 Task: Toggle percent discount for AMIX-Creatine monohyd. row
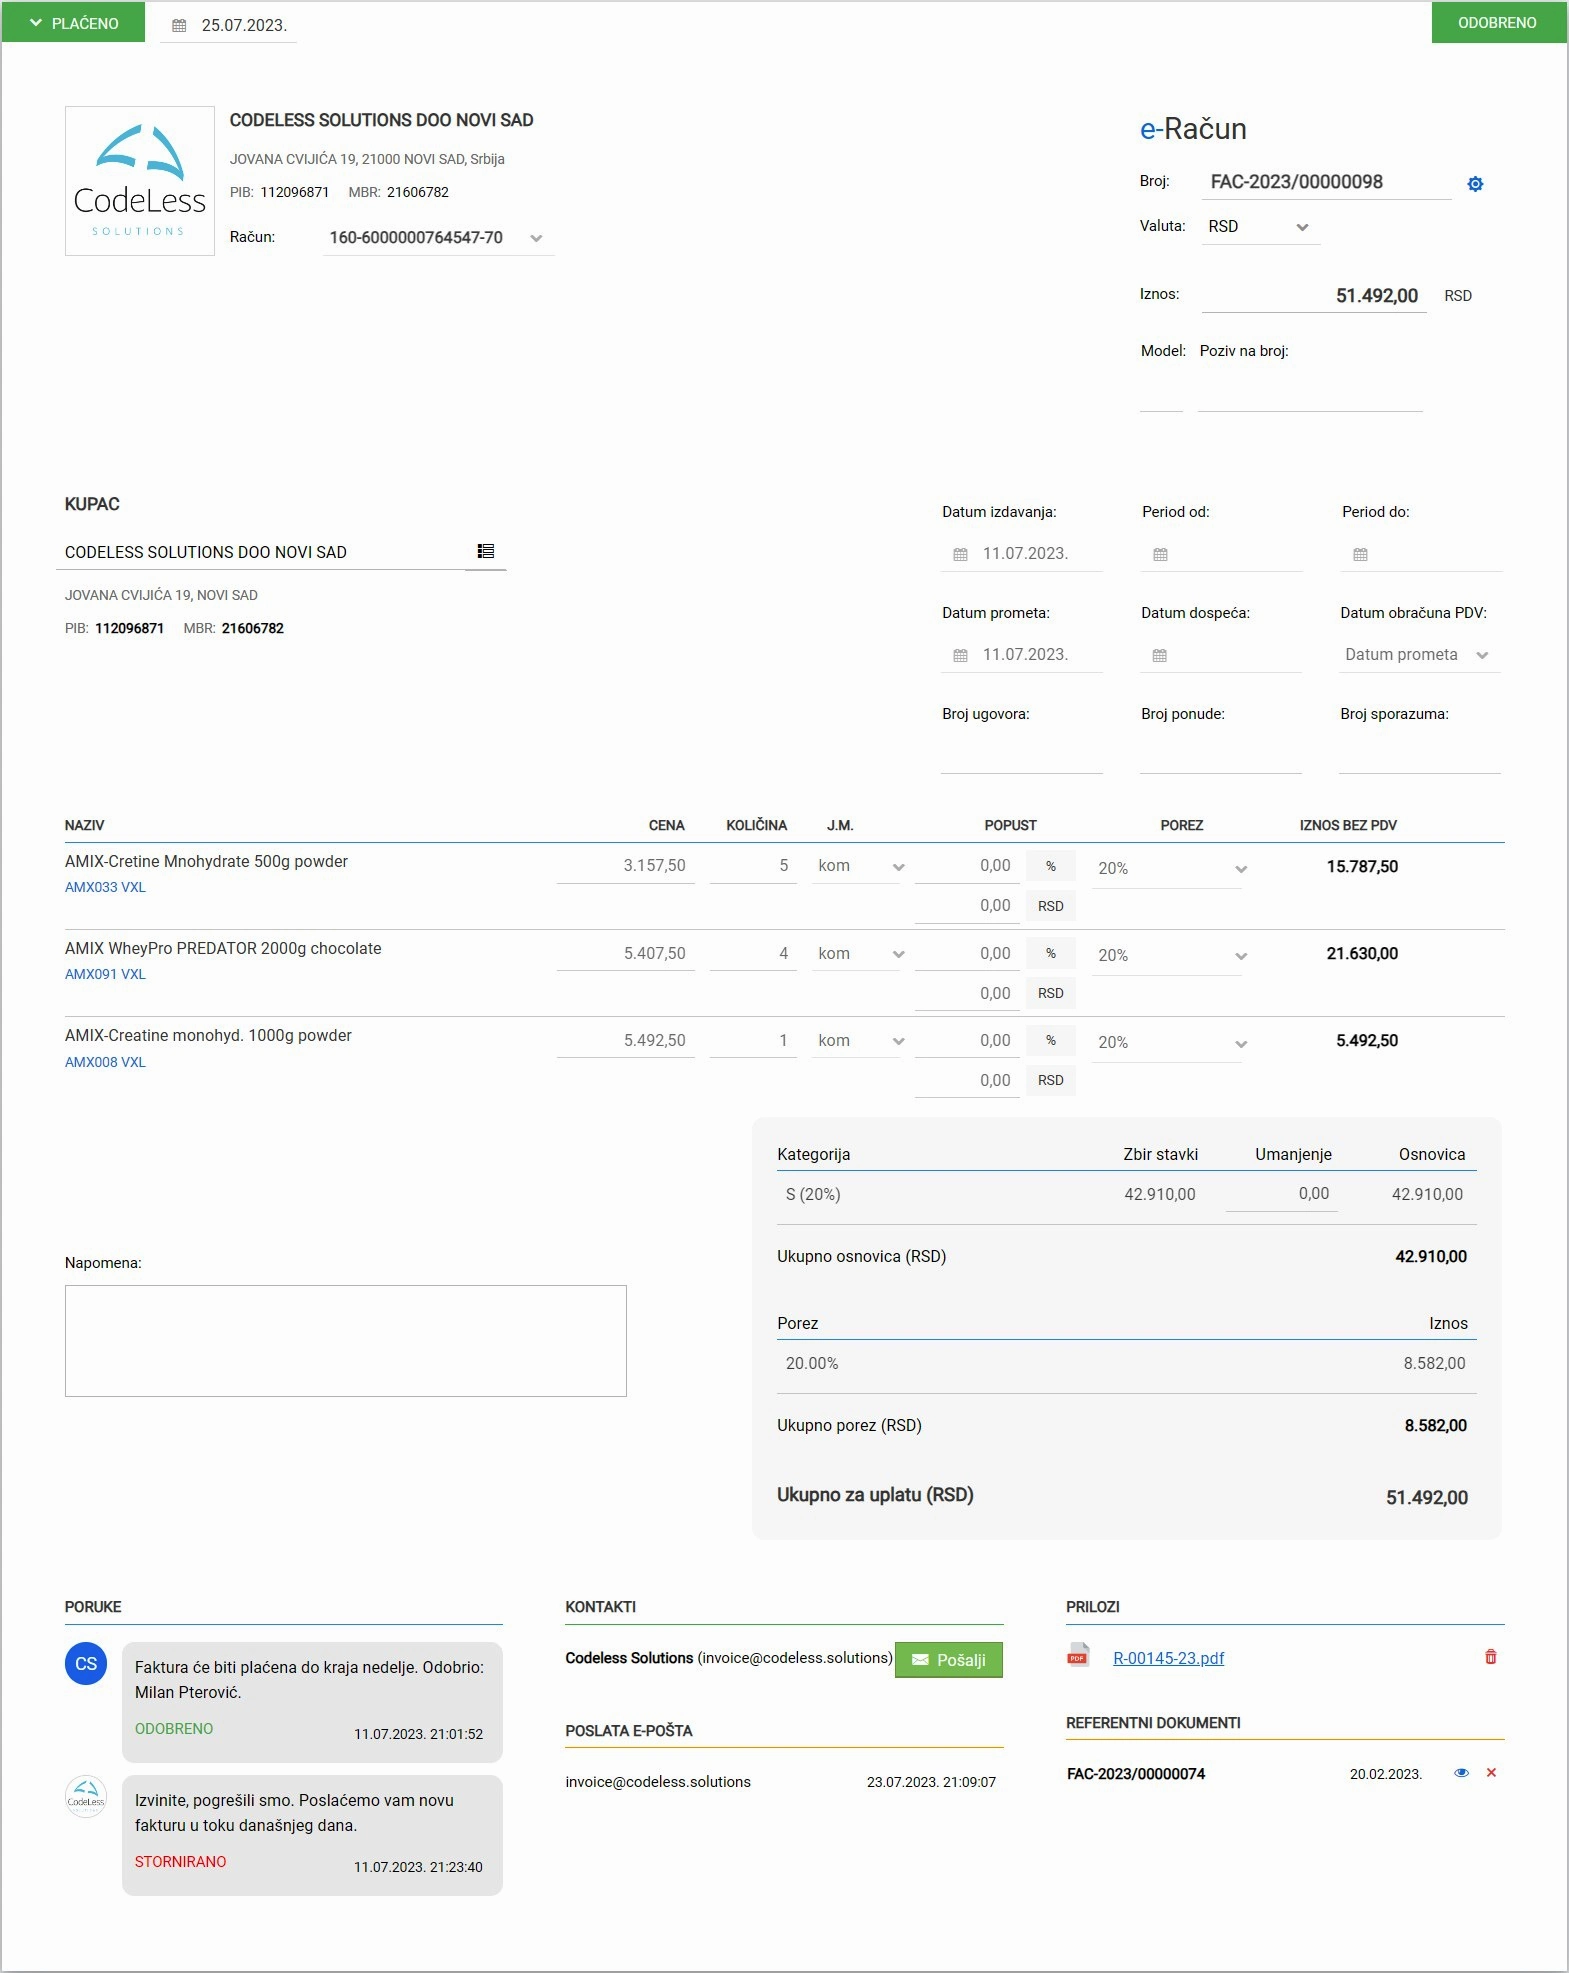click(1051, 1040)
